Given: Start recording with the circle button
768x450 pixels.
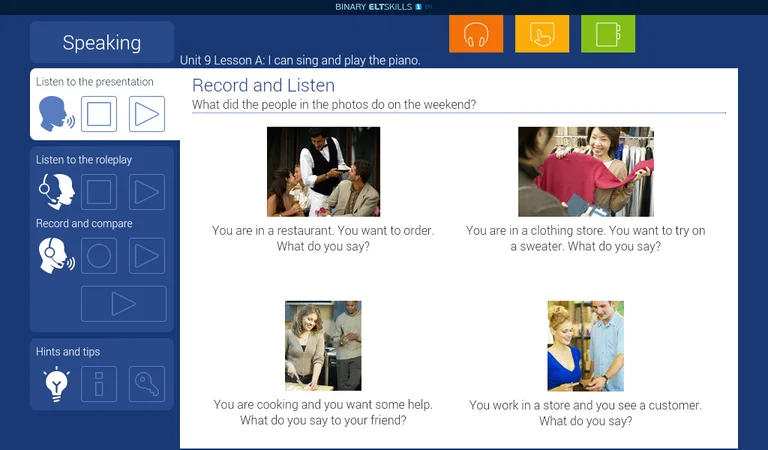Looking at the screenshot, I should point(99,256).
